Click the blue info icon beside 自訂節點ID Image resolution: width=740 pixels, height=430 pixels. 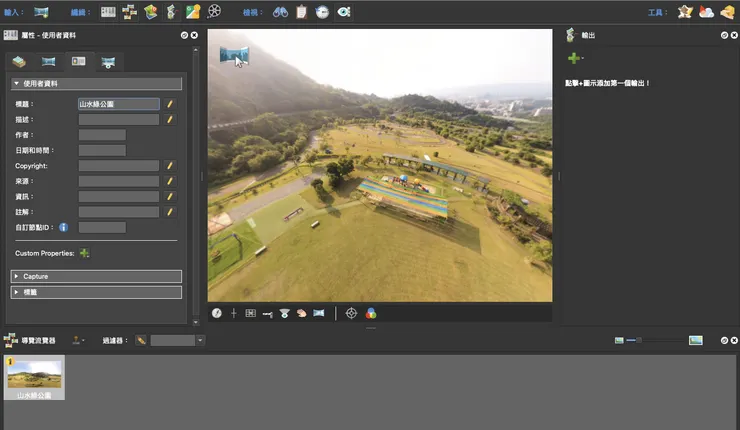63,228
